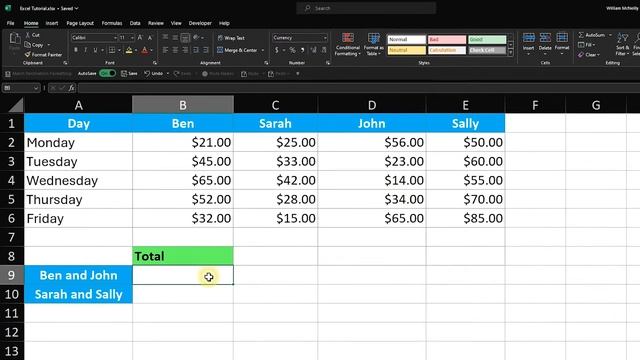Click the Insert Function fx icon

tap(71, 88)
